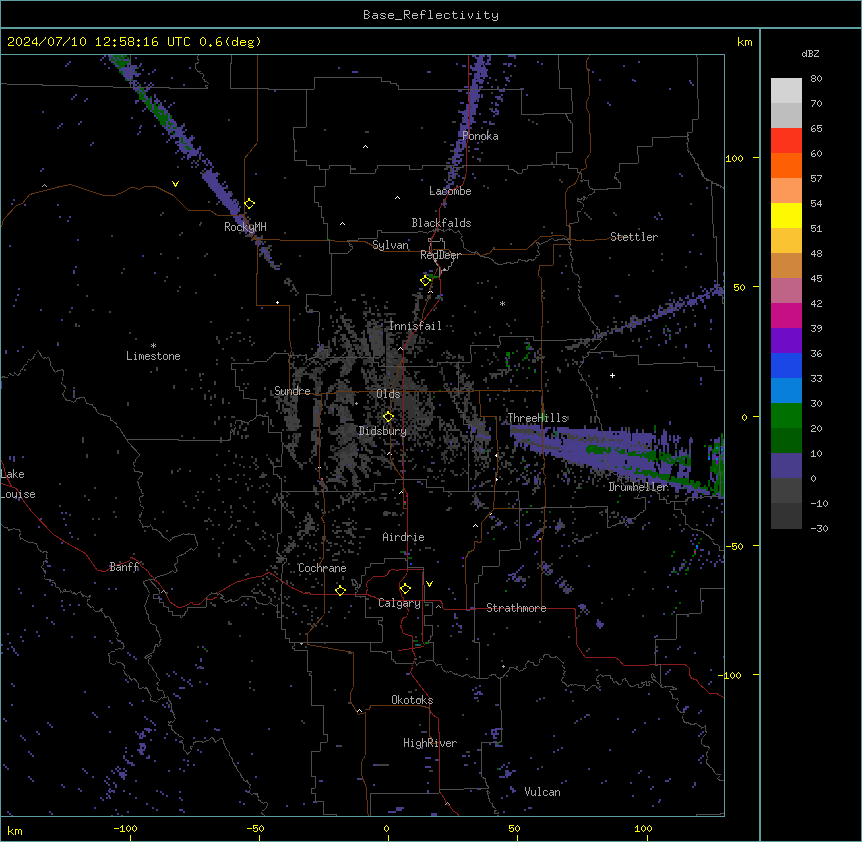Click the magenta 42 dBZ legend color
The width and height of the screenshot is (862, 842).
pos(786,315)
